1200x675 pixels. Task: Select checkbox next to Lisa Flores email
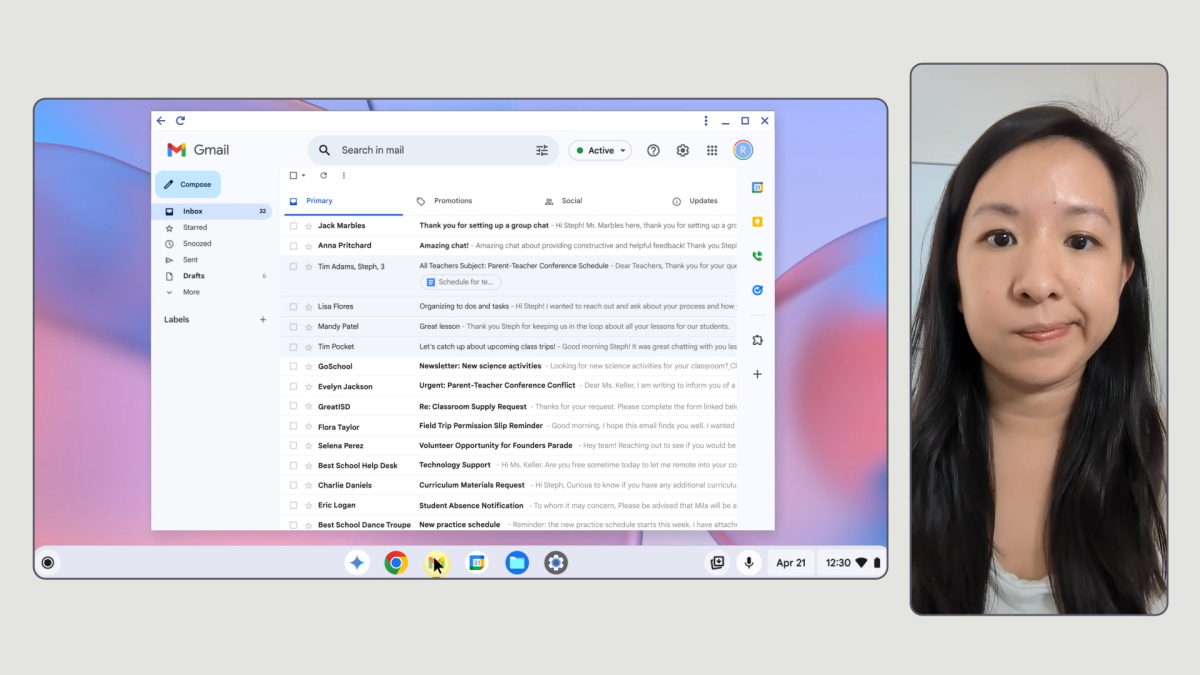[293, 307]
